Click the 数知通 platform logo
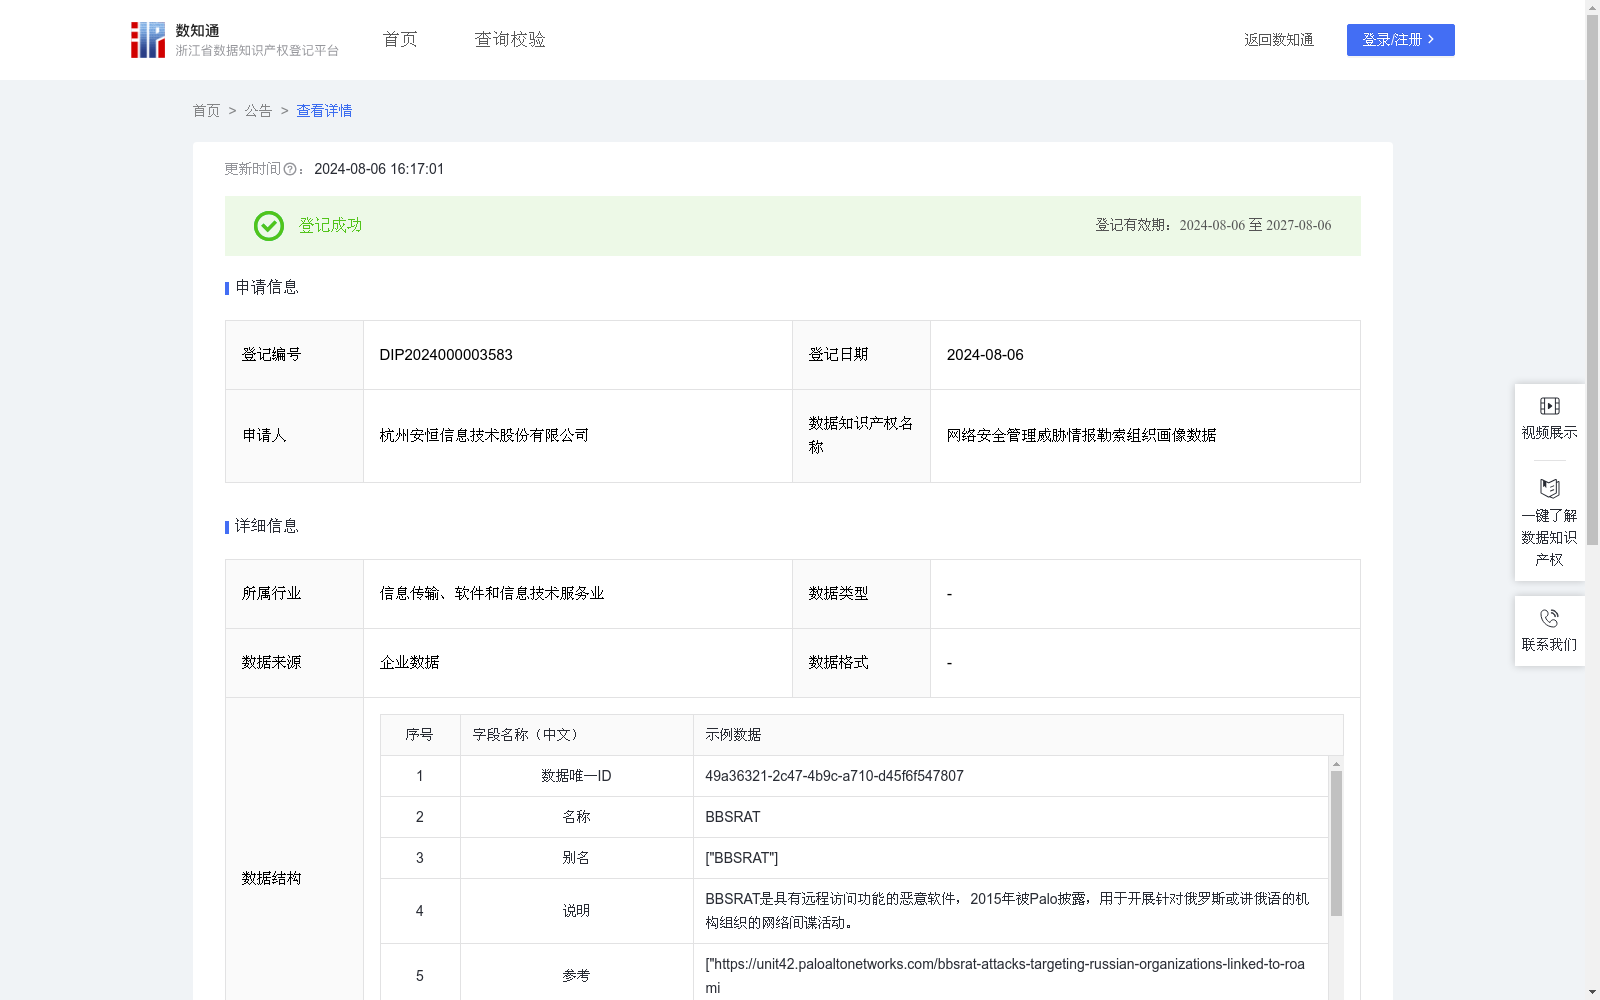This screenshot has width=1600, height=1000. point(234,40)
